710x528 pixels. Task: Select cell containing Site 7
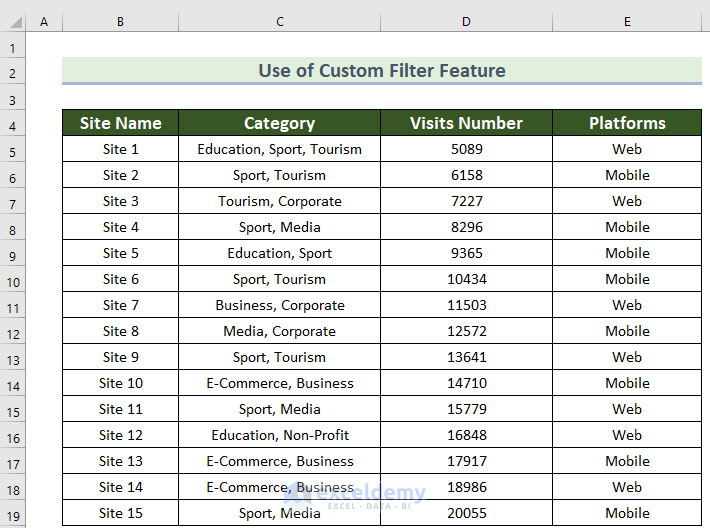tap(120, 305)
